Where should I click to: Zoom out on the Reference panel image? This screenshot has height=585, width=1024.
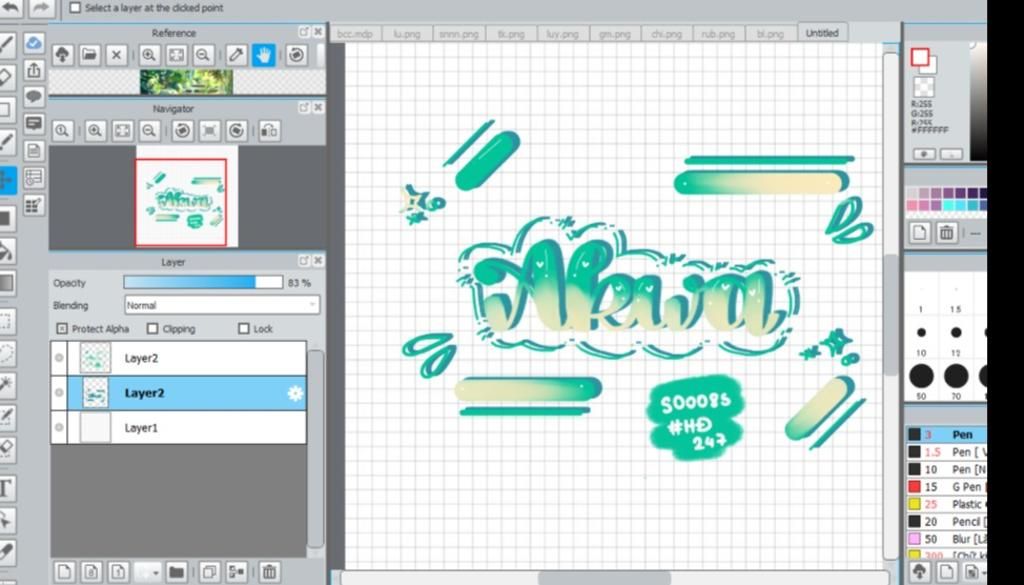pyautogui.click(x=202, y=55)
